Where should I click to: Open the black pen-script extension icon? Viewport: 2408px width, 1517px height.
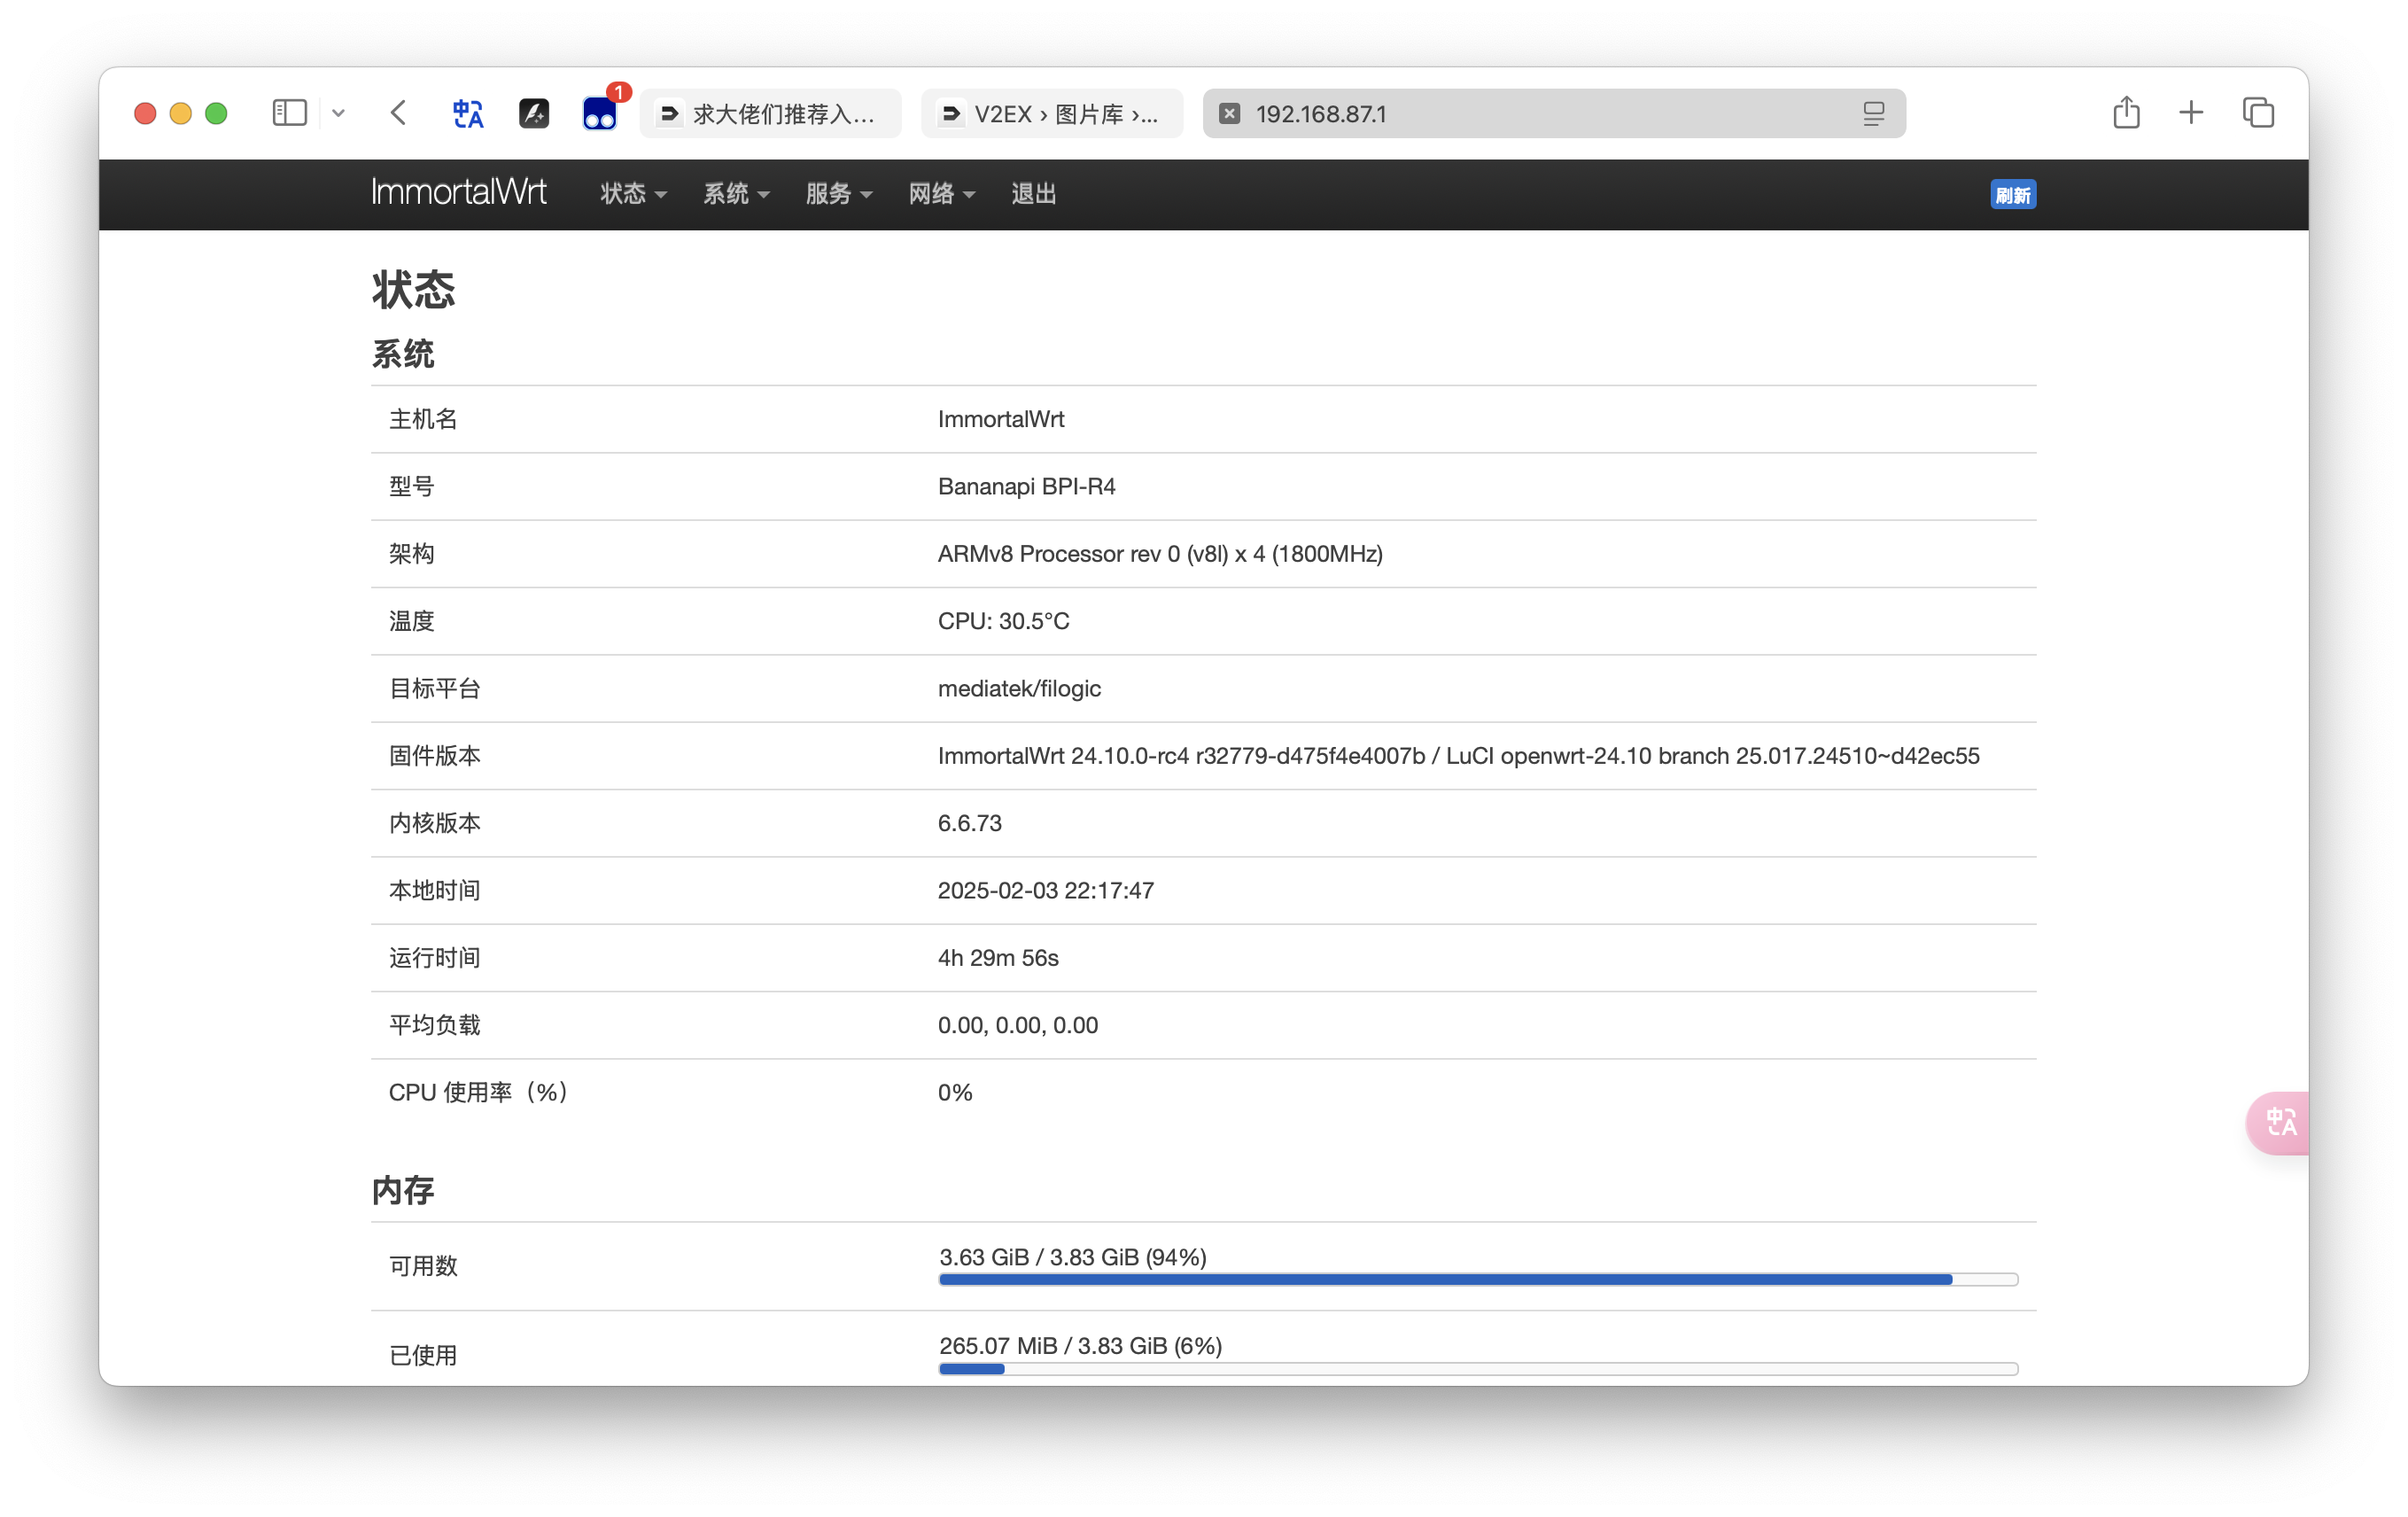coord(534,114)
